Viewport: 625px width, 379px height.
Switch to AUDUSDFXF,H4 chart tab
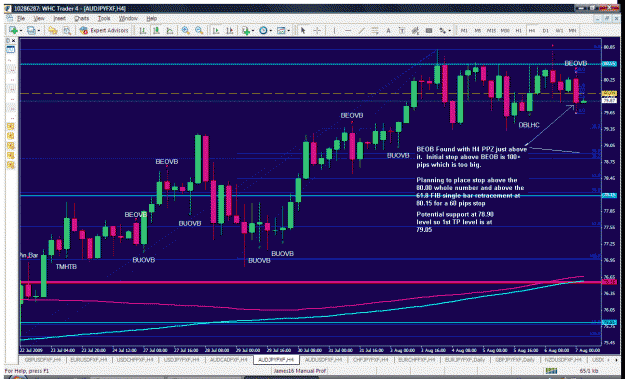[323, 360]
